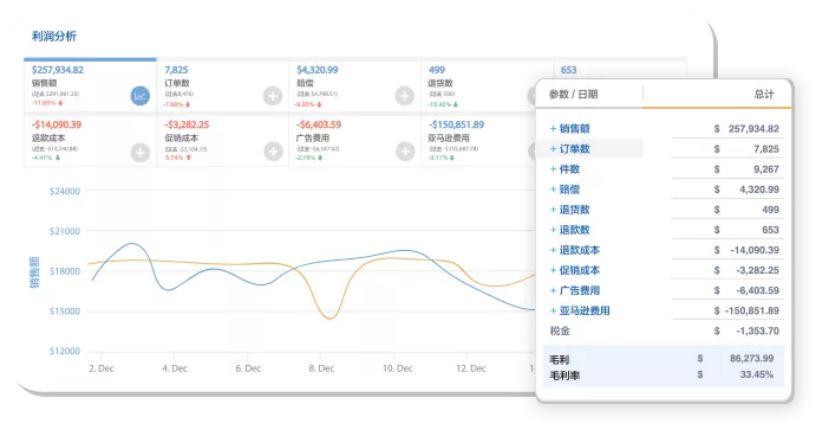
Task: Click the $21000 y-axis label
Action: (65, 231)
